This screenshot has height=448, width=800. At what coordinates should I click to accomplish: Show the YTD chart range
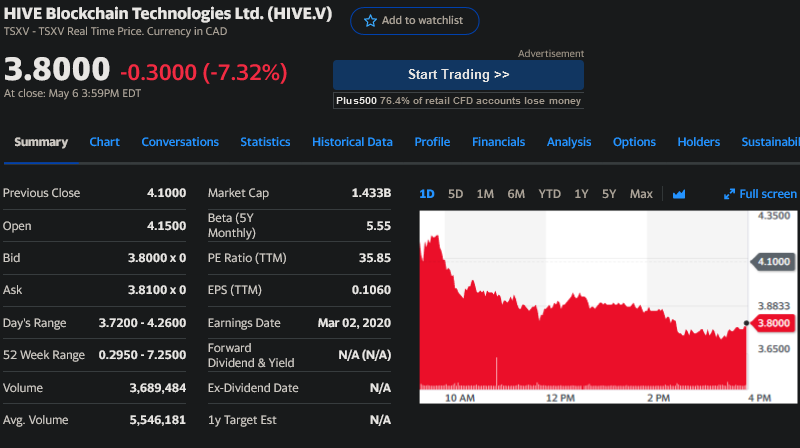549,194
